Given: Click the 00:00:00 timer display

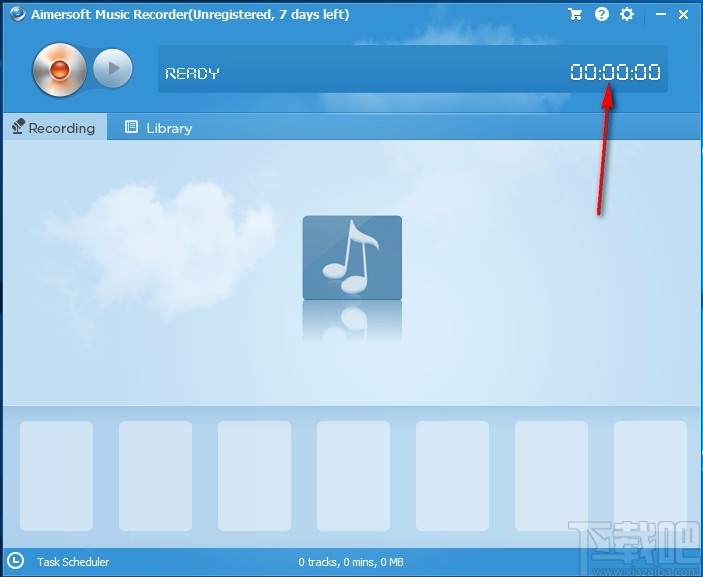Looking at the screenshot, I should tap(615, 72).
